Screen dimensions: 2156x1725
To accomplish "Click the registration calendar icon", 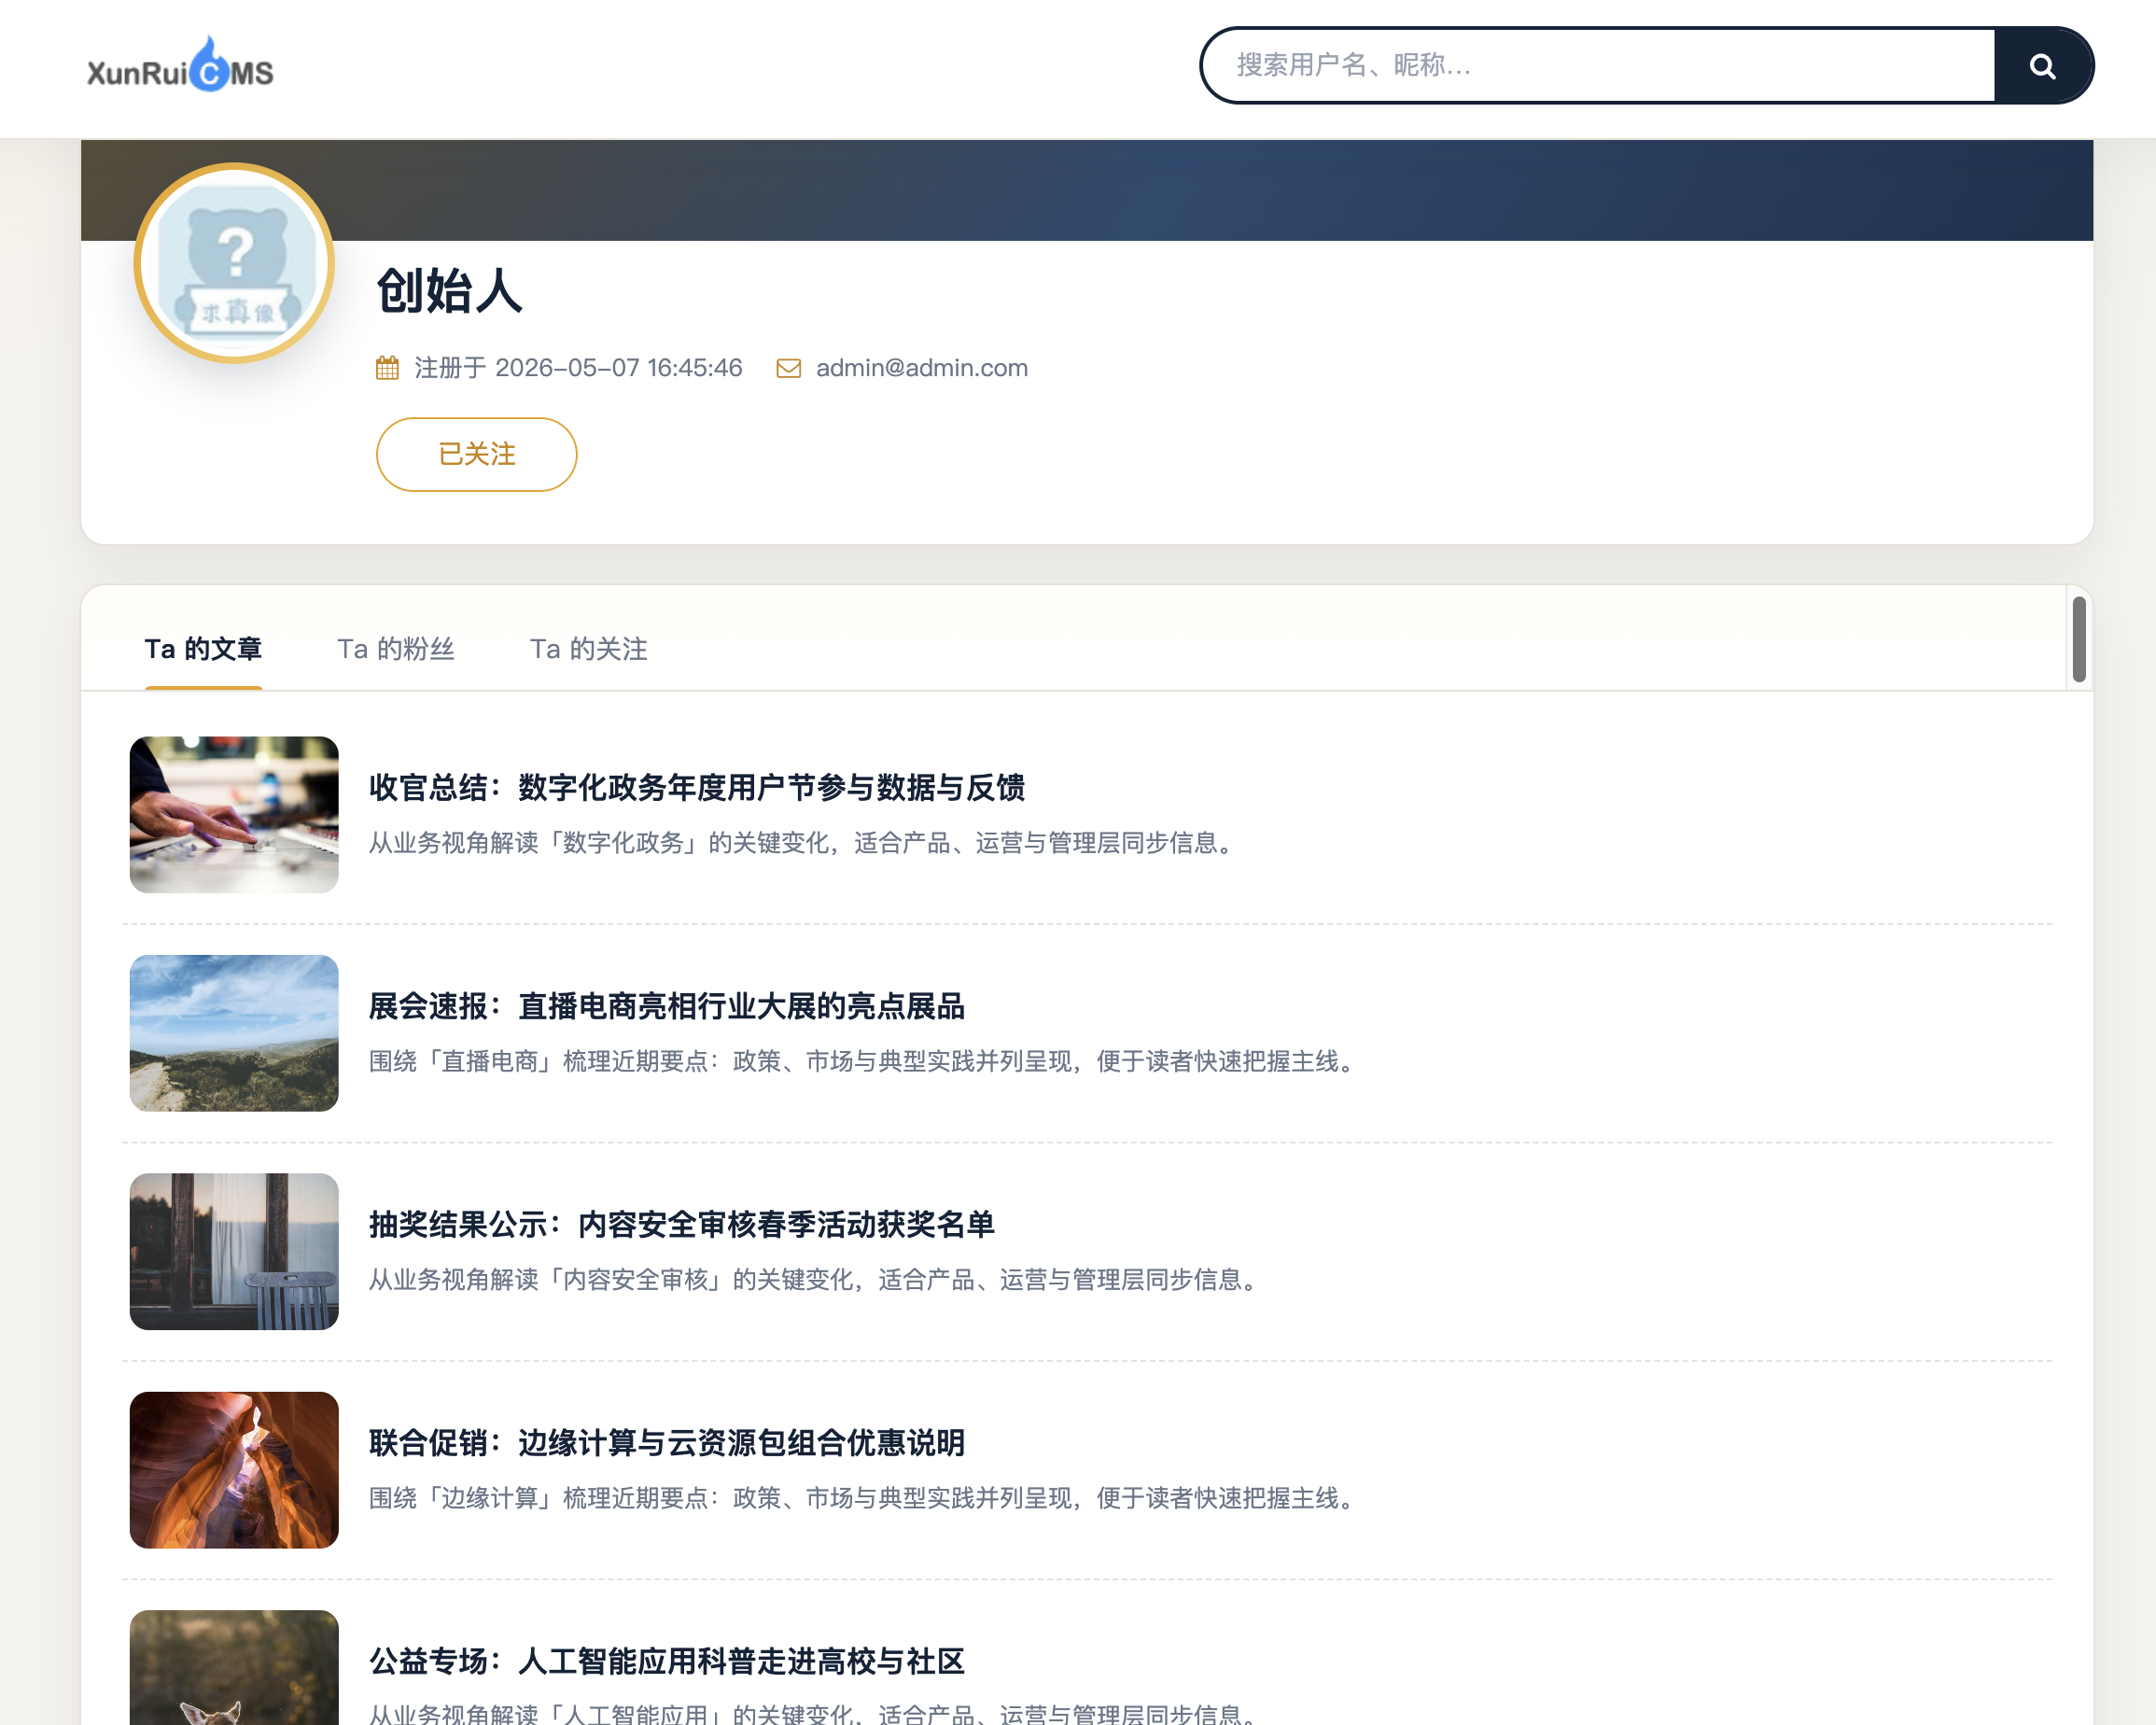I will [x=387, y=368].
